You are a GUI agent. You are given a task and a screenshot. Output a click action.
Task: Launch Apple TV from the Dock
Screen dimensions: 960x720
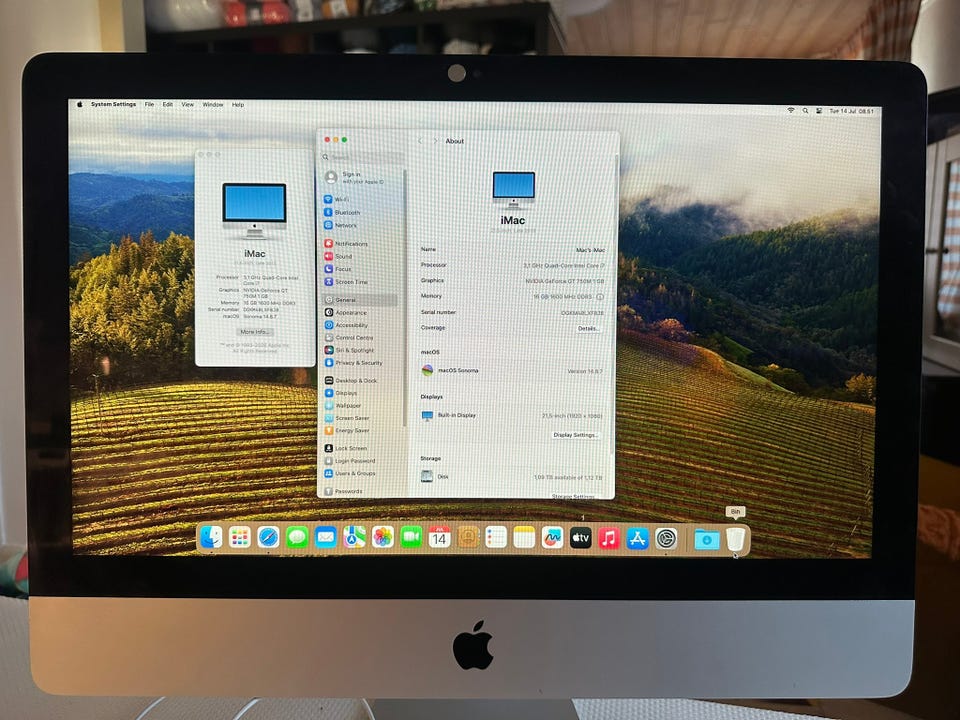coord(580,538)
